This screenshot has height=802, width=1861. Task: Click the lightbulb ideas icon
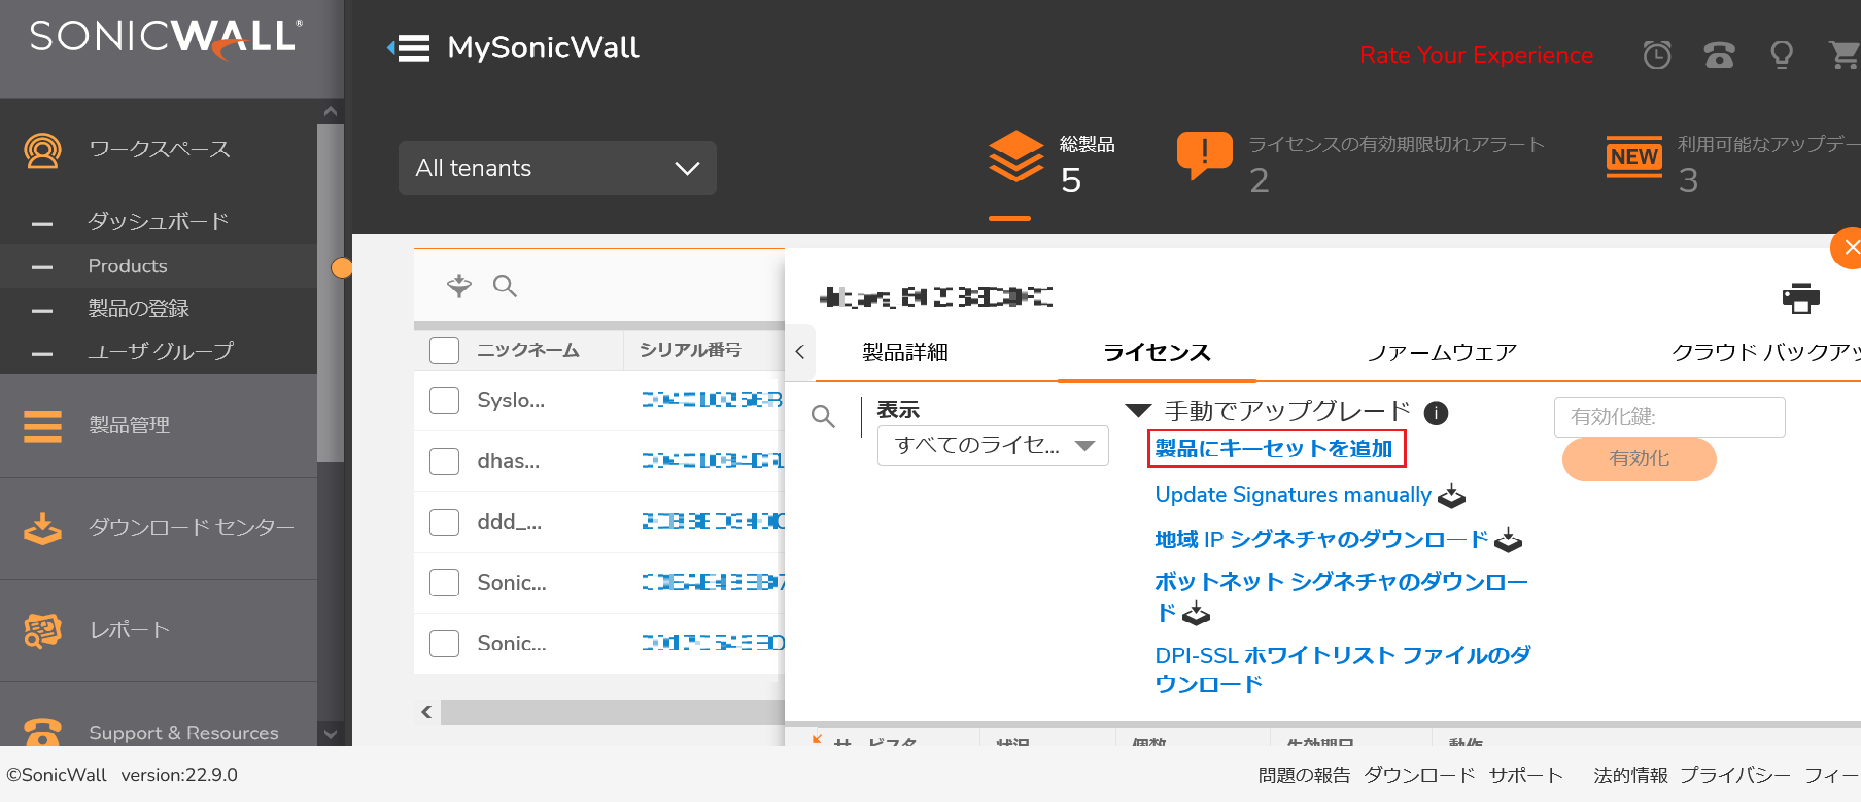[x=1781, y=55]
